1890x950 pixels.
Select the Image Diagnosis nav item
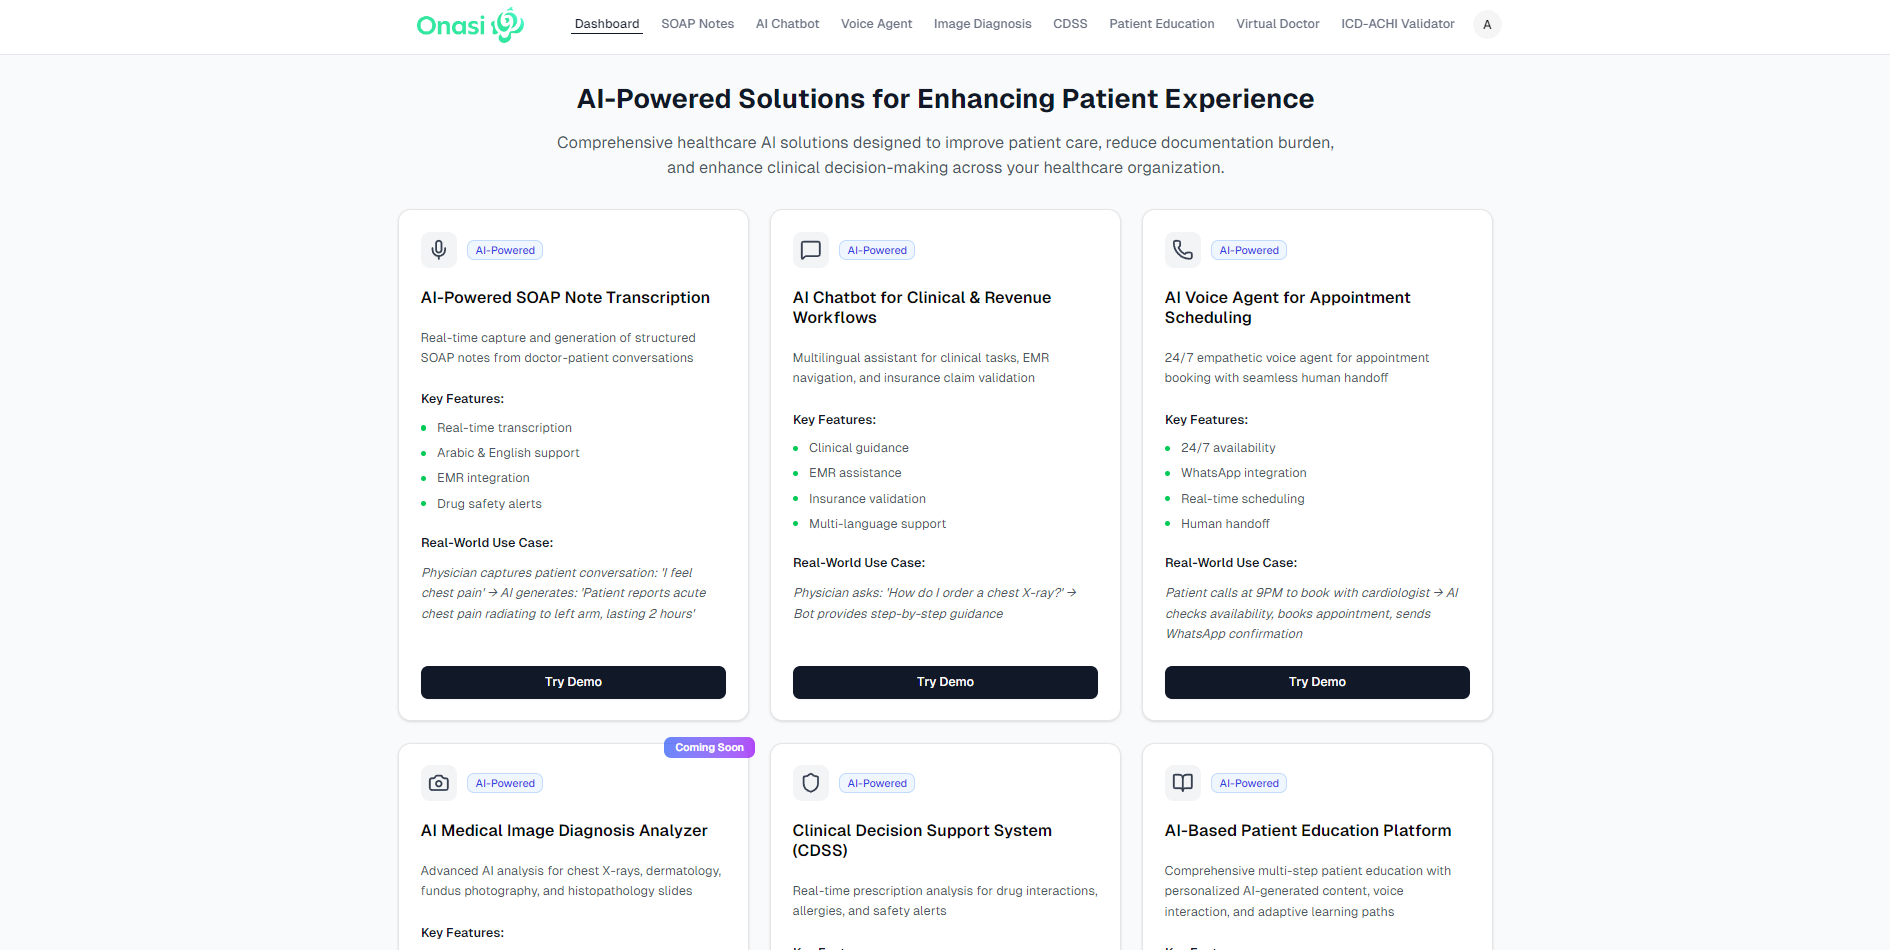coord(982,23)
